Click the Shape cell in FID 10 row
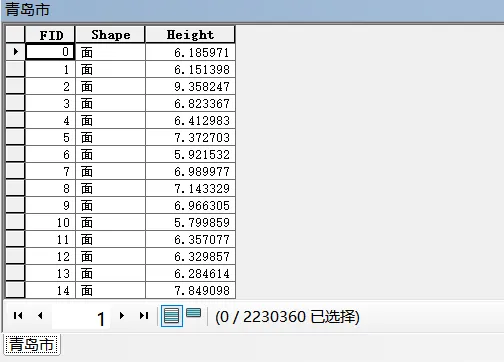 coord(110,222)
